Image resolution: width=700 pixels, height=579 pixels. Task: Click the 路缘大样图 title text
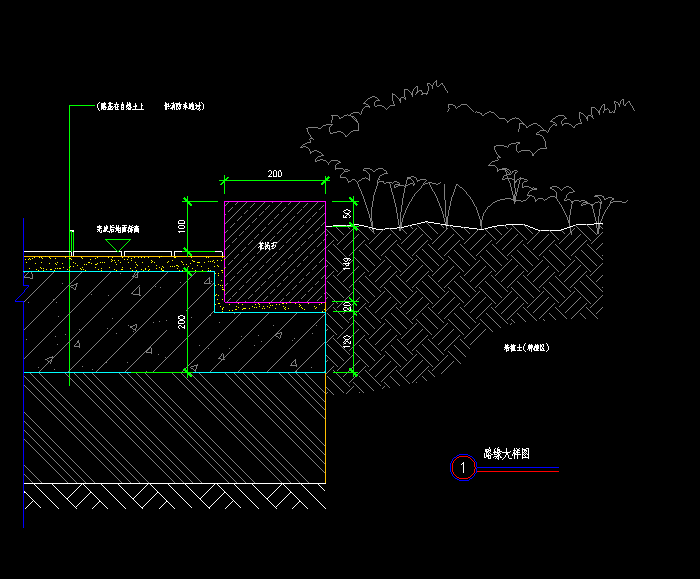(x=506, y=454)
